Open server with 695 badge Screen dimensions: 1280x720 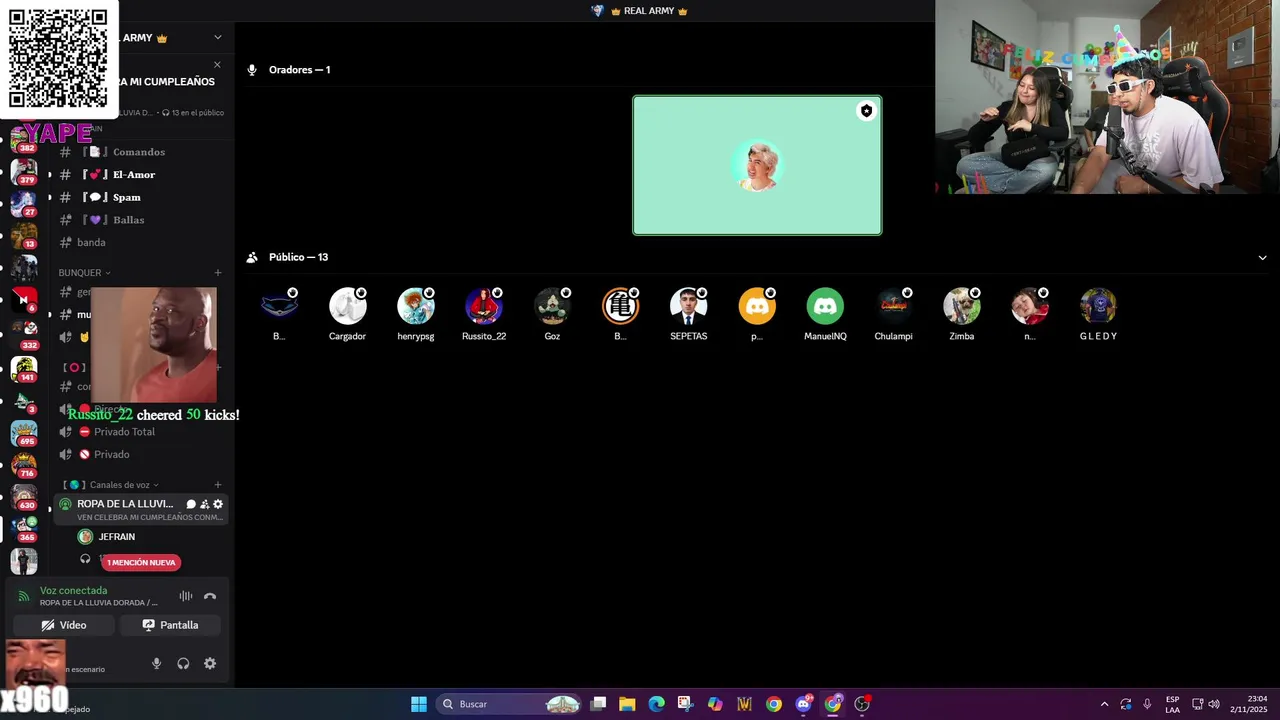point(24,433)
